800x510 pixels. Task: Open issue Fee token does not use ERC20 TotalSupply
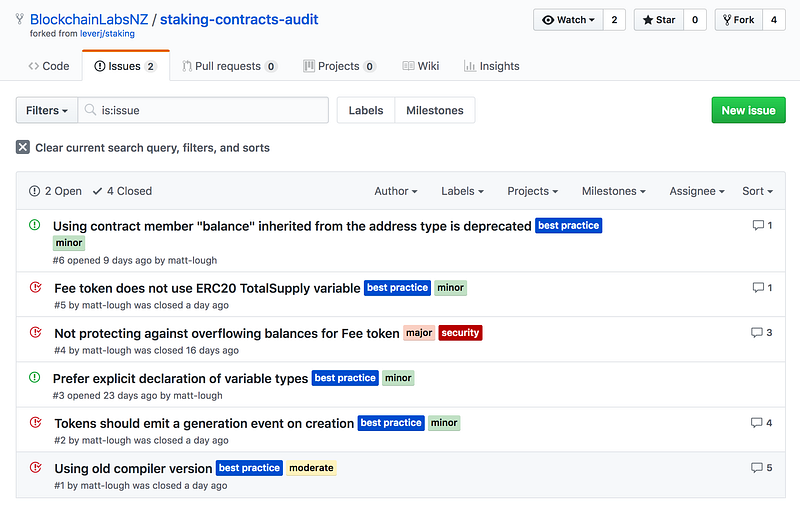pos(207,288)
